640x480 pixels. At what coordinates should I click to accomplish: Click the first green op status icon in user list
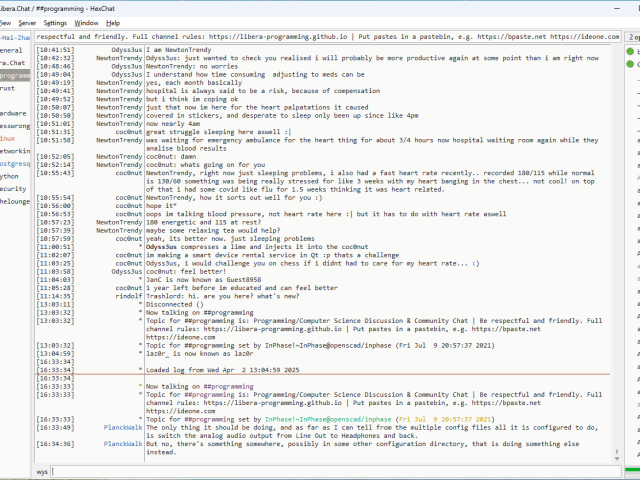(631, 49)
